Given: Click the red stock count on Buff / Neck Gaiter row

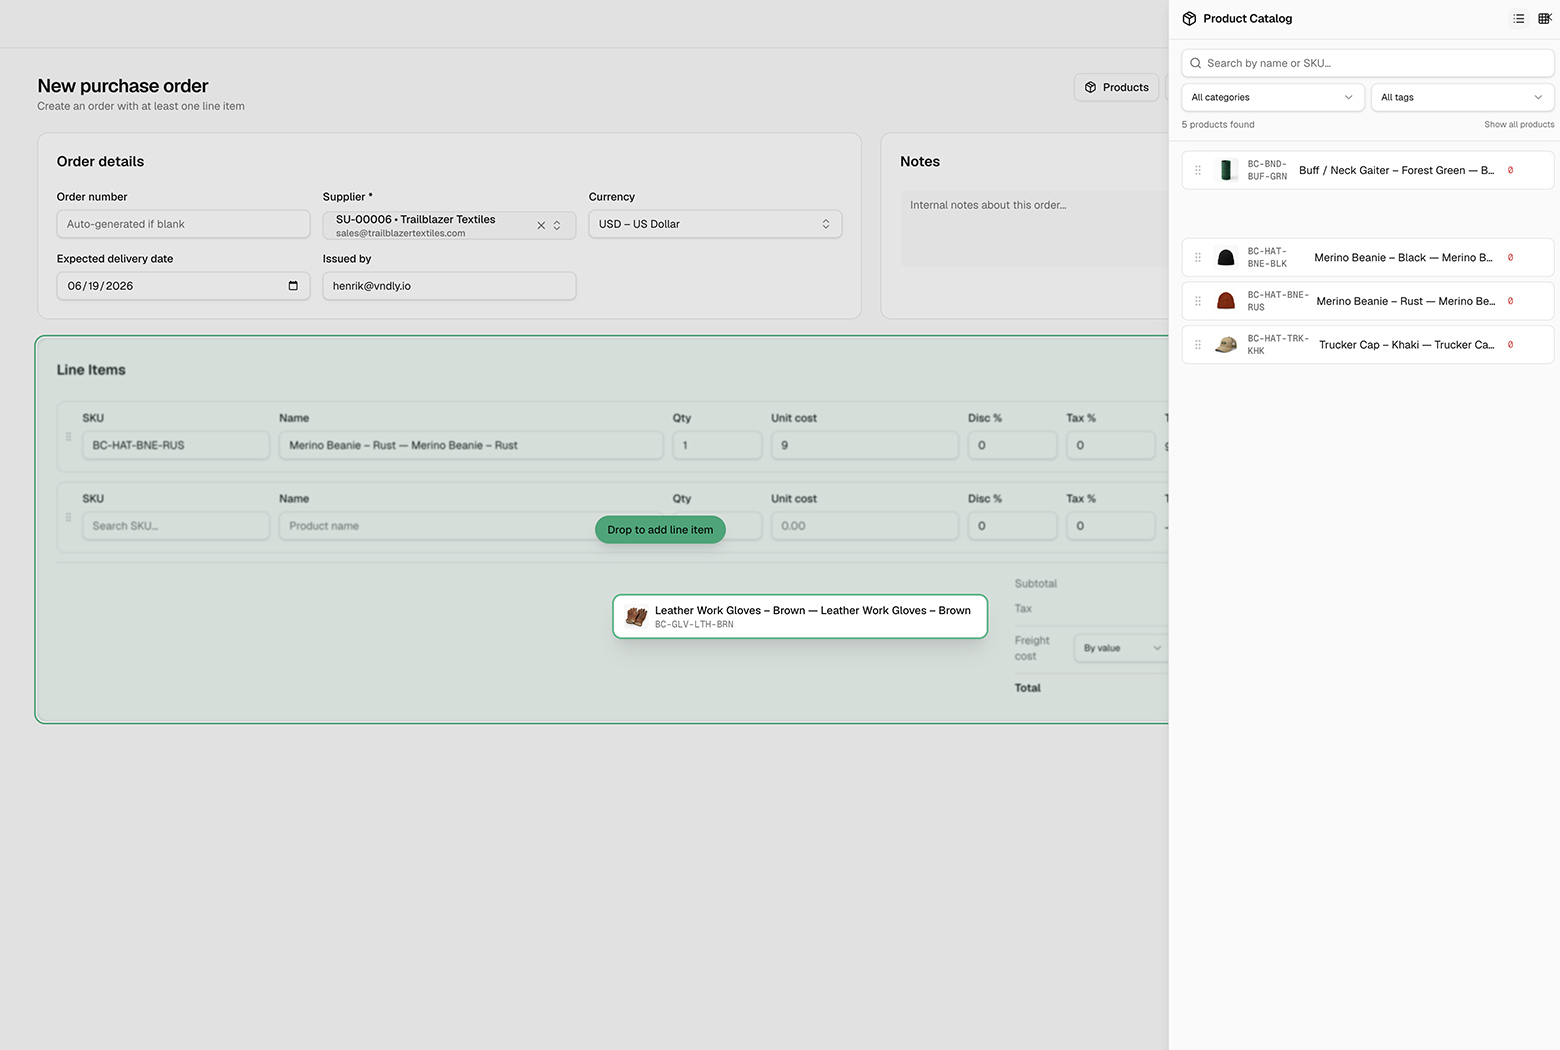Looking at the screenshot, I should (x=1510, y=170).
